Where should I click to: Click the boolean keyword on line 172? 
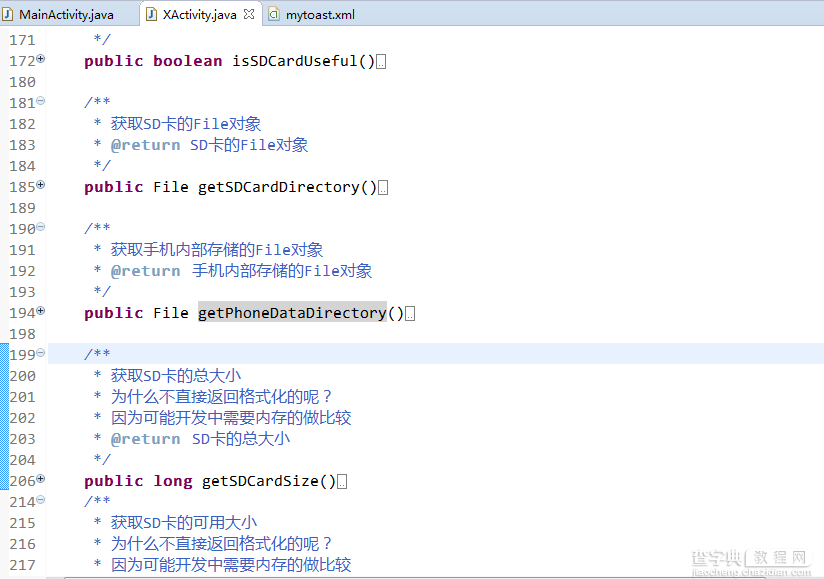pyautogui.click(x=188, y=61)
